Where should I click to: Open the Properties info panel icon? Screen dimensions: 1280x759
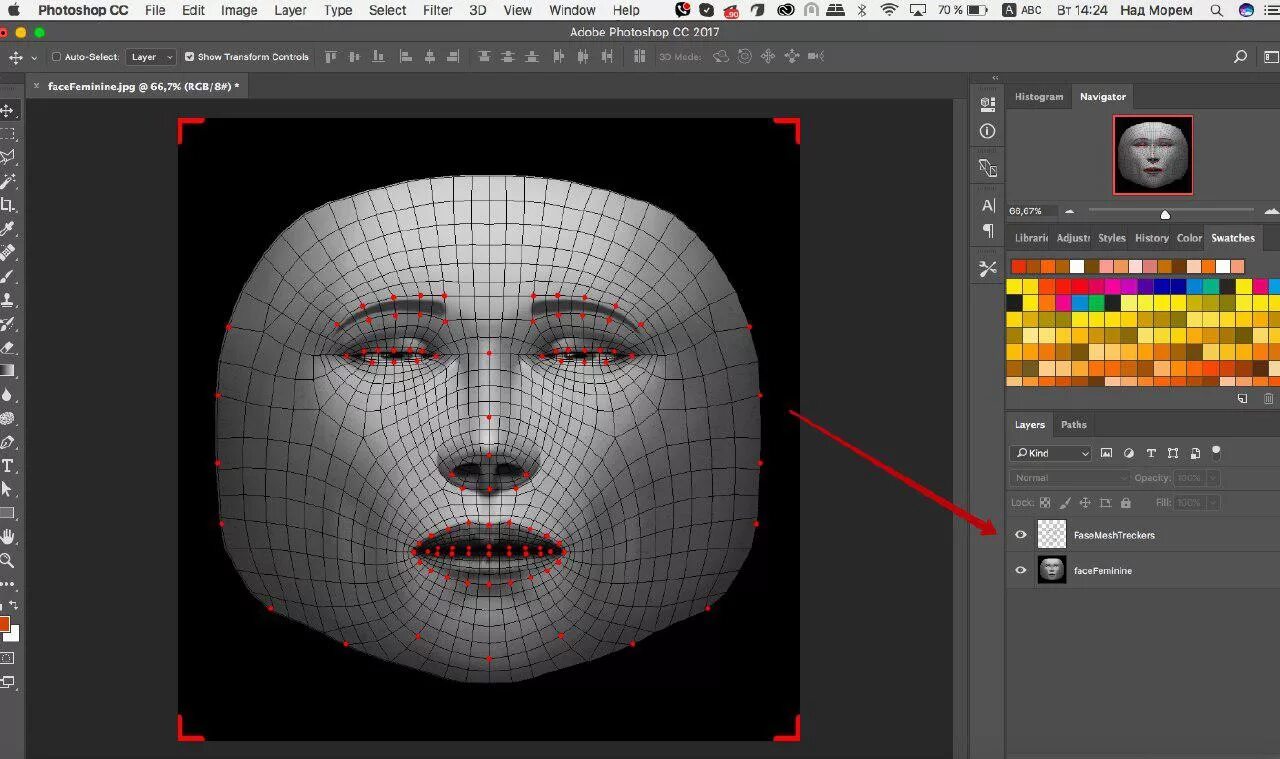[x=988, y=131]
